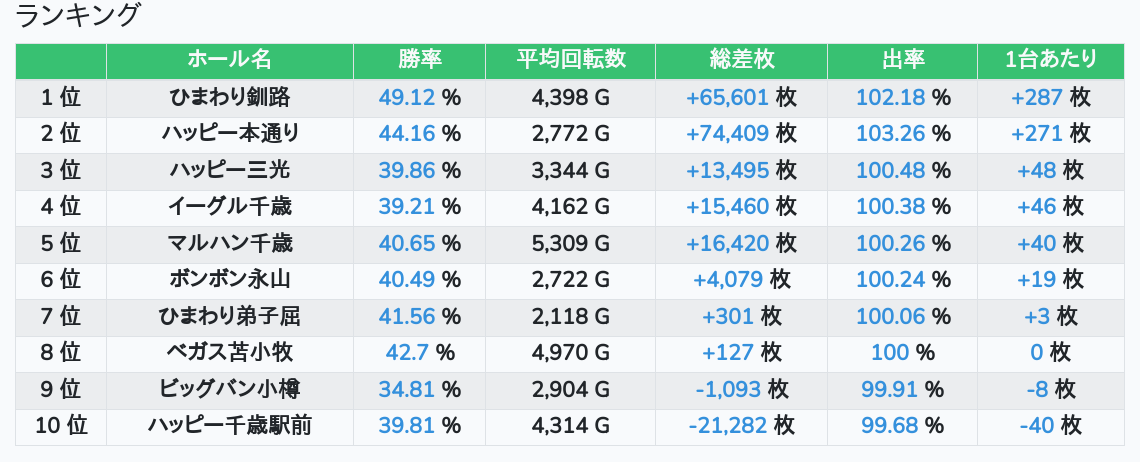Click the 平均回転数 column header
Image resolution: width=1140 pixels, height=462 pixels.
(x=571, y=60)
